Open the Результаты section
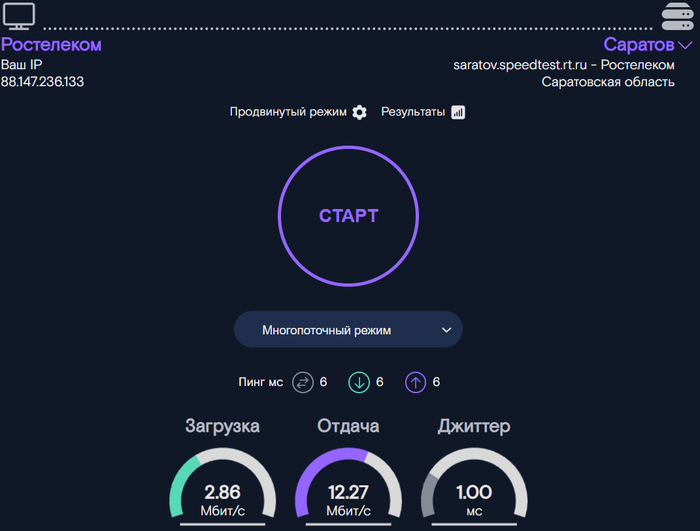700x531 pixels. (x=413, y=112)
